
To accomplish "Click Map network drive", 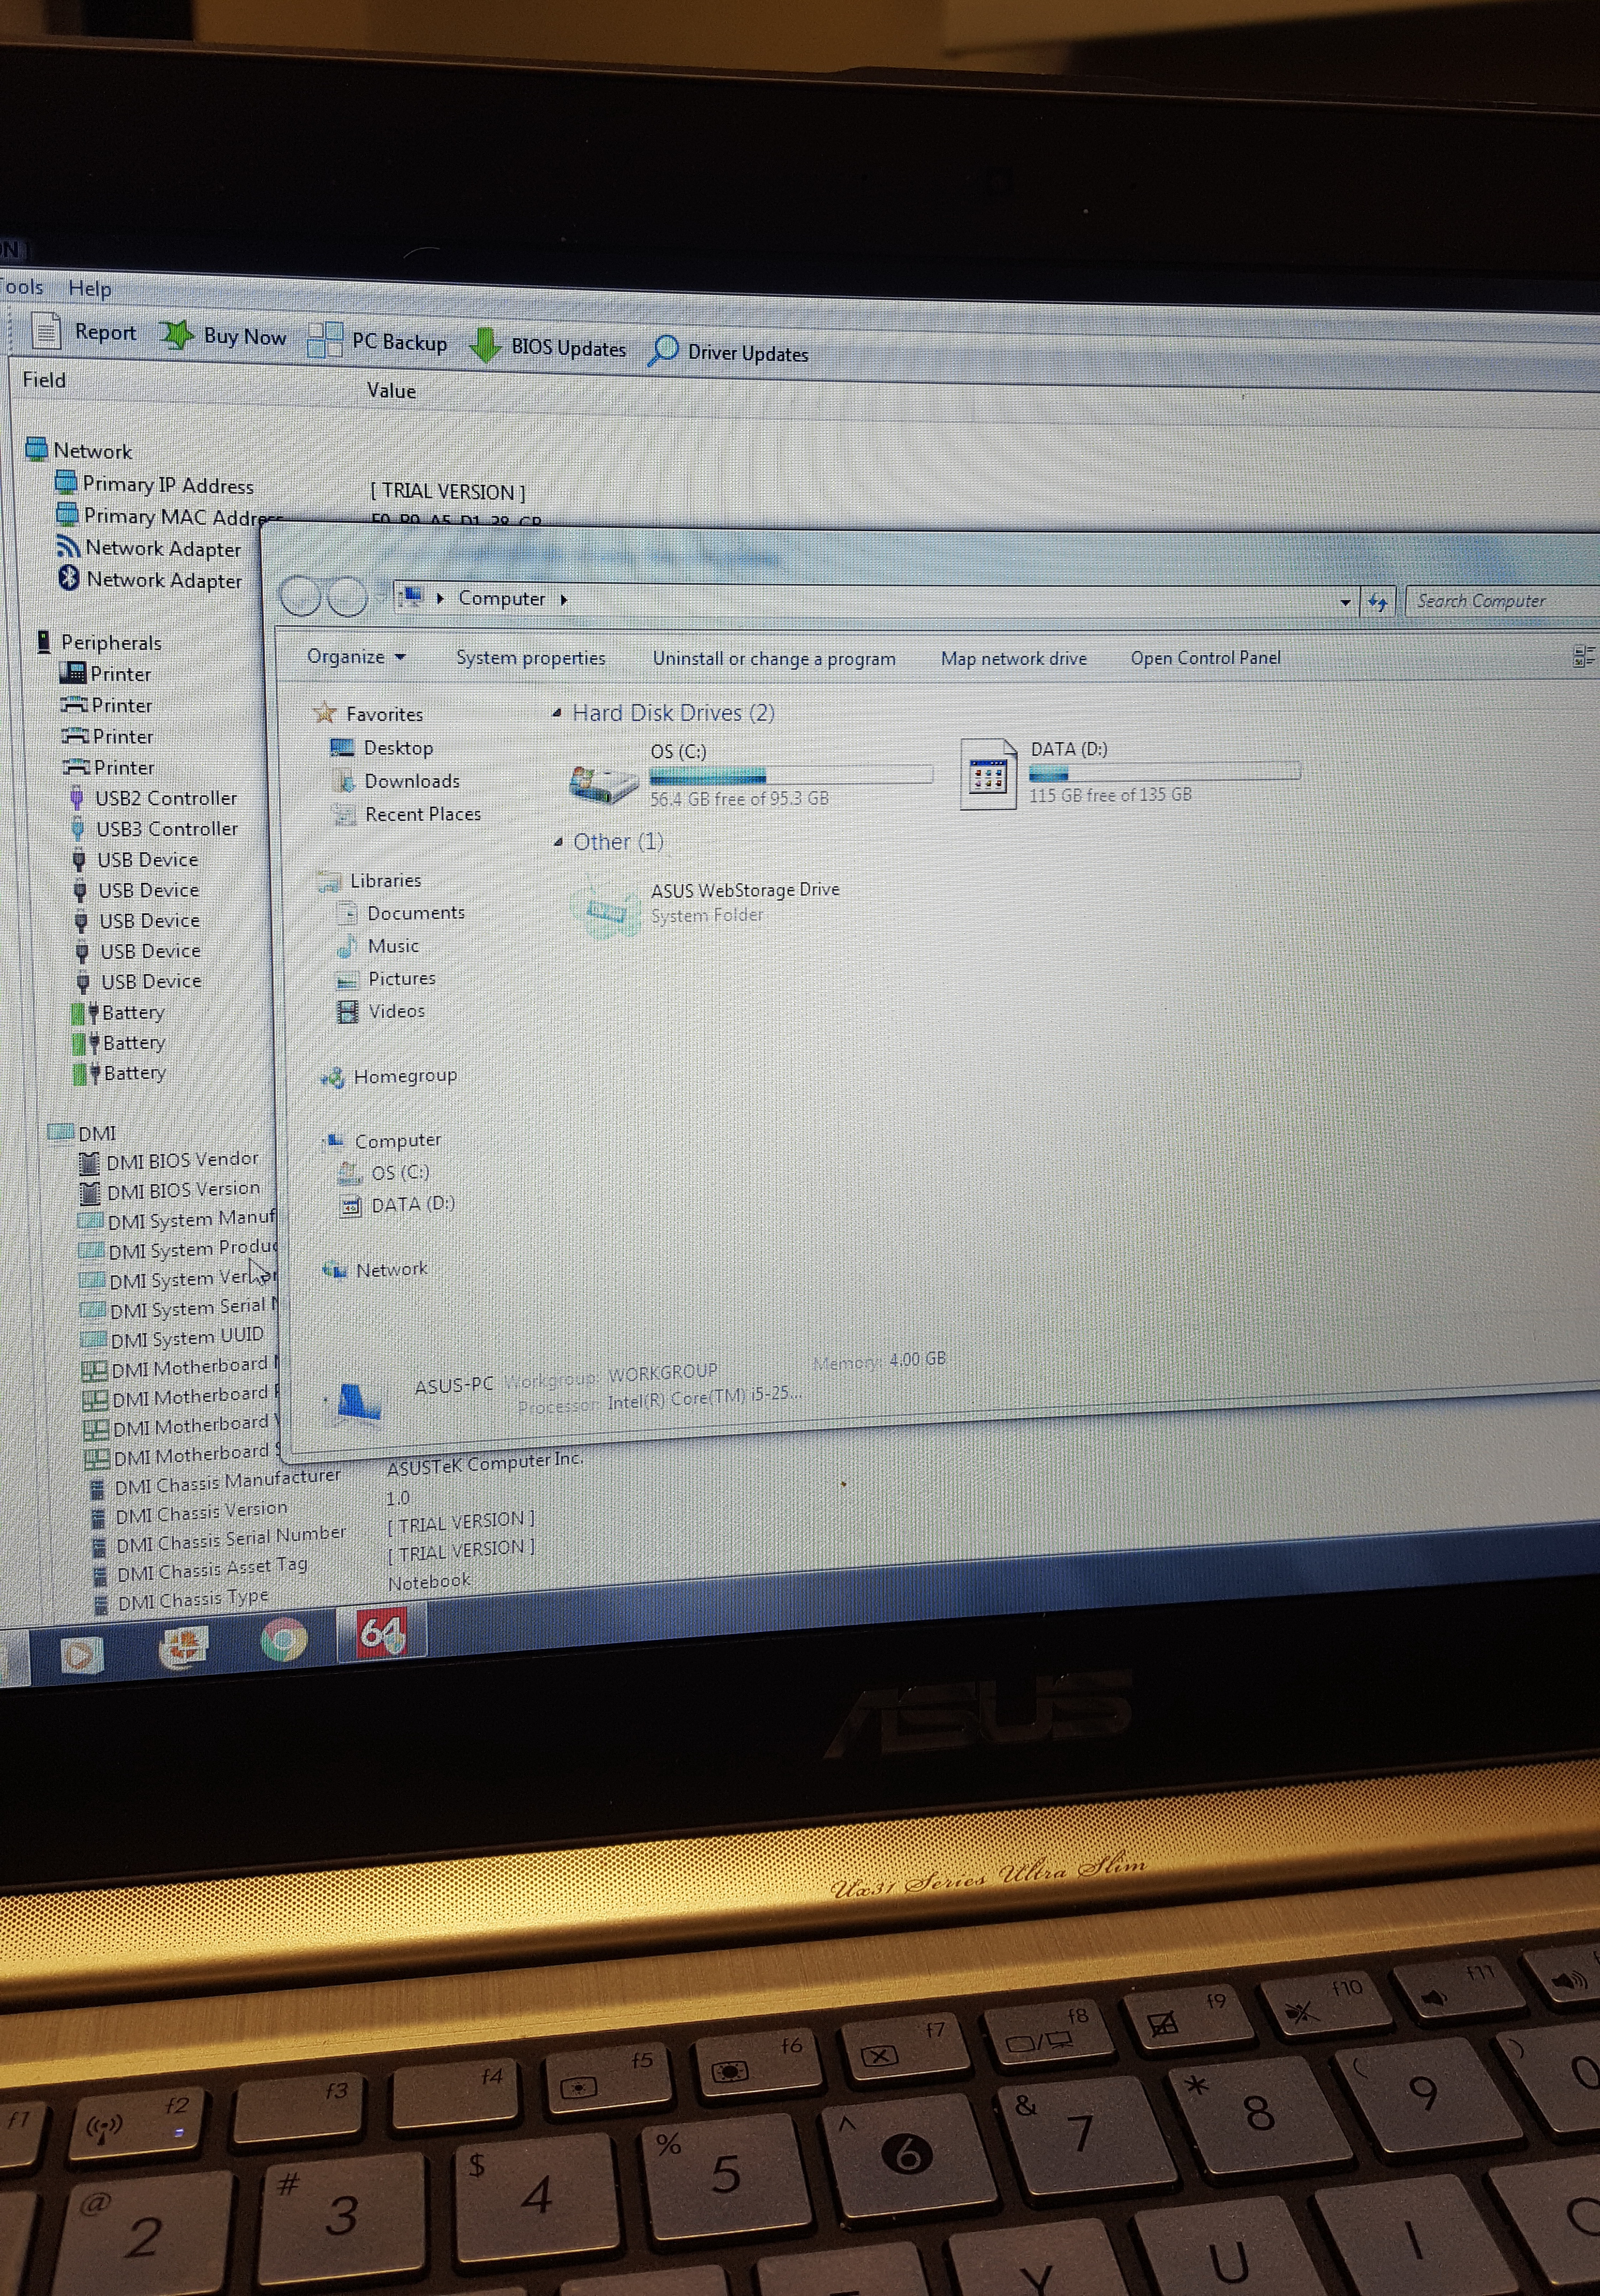I will tap(1013, 658).
